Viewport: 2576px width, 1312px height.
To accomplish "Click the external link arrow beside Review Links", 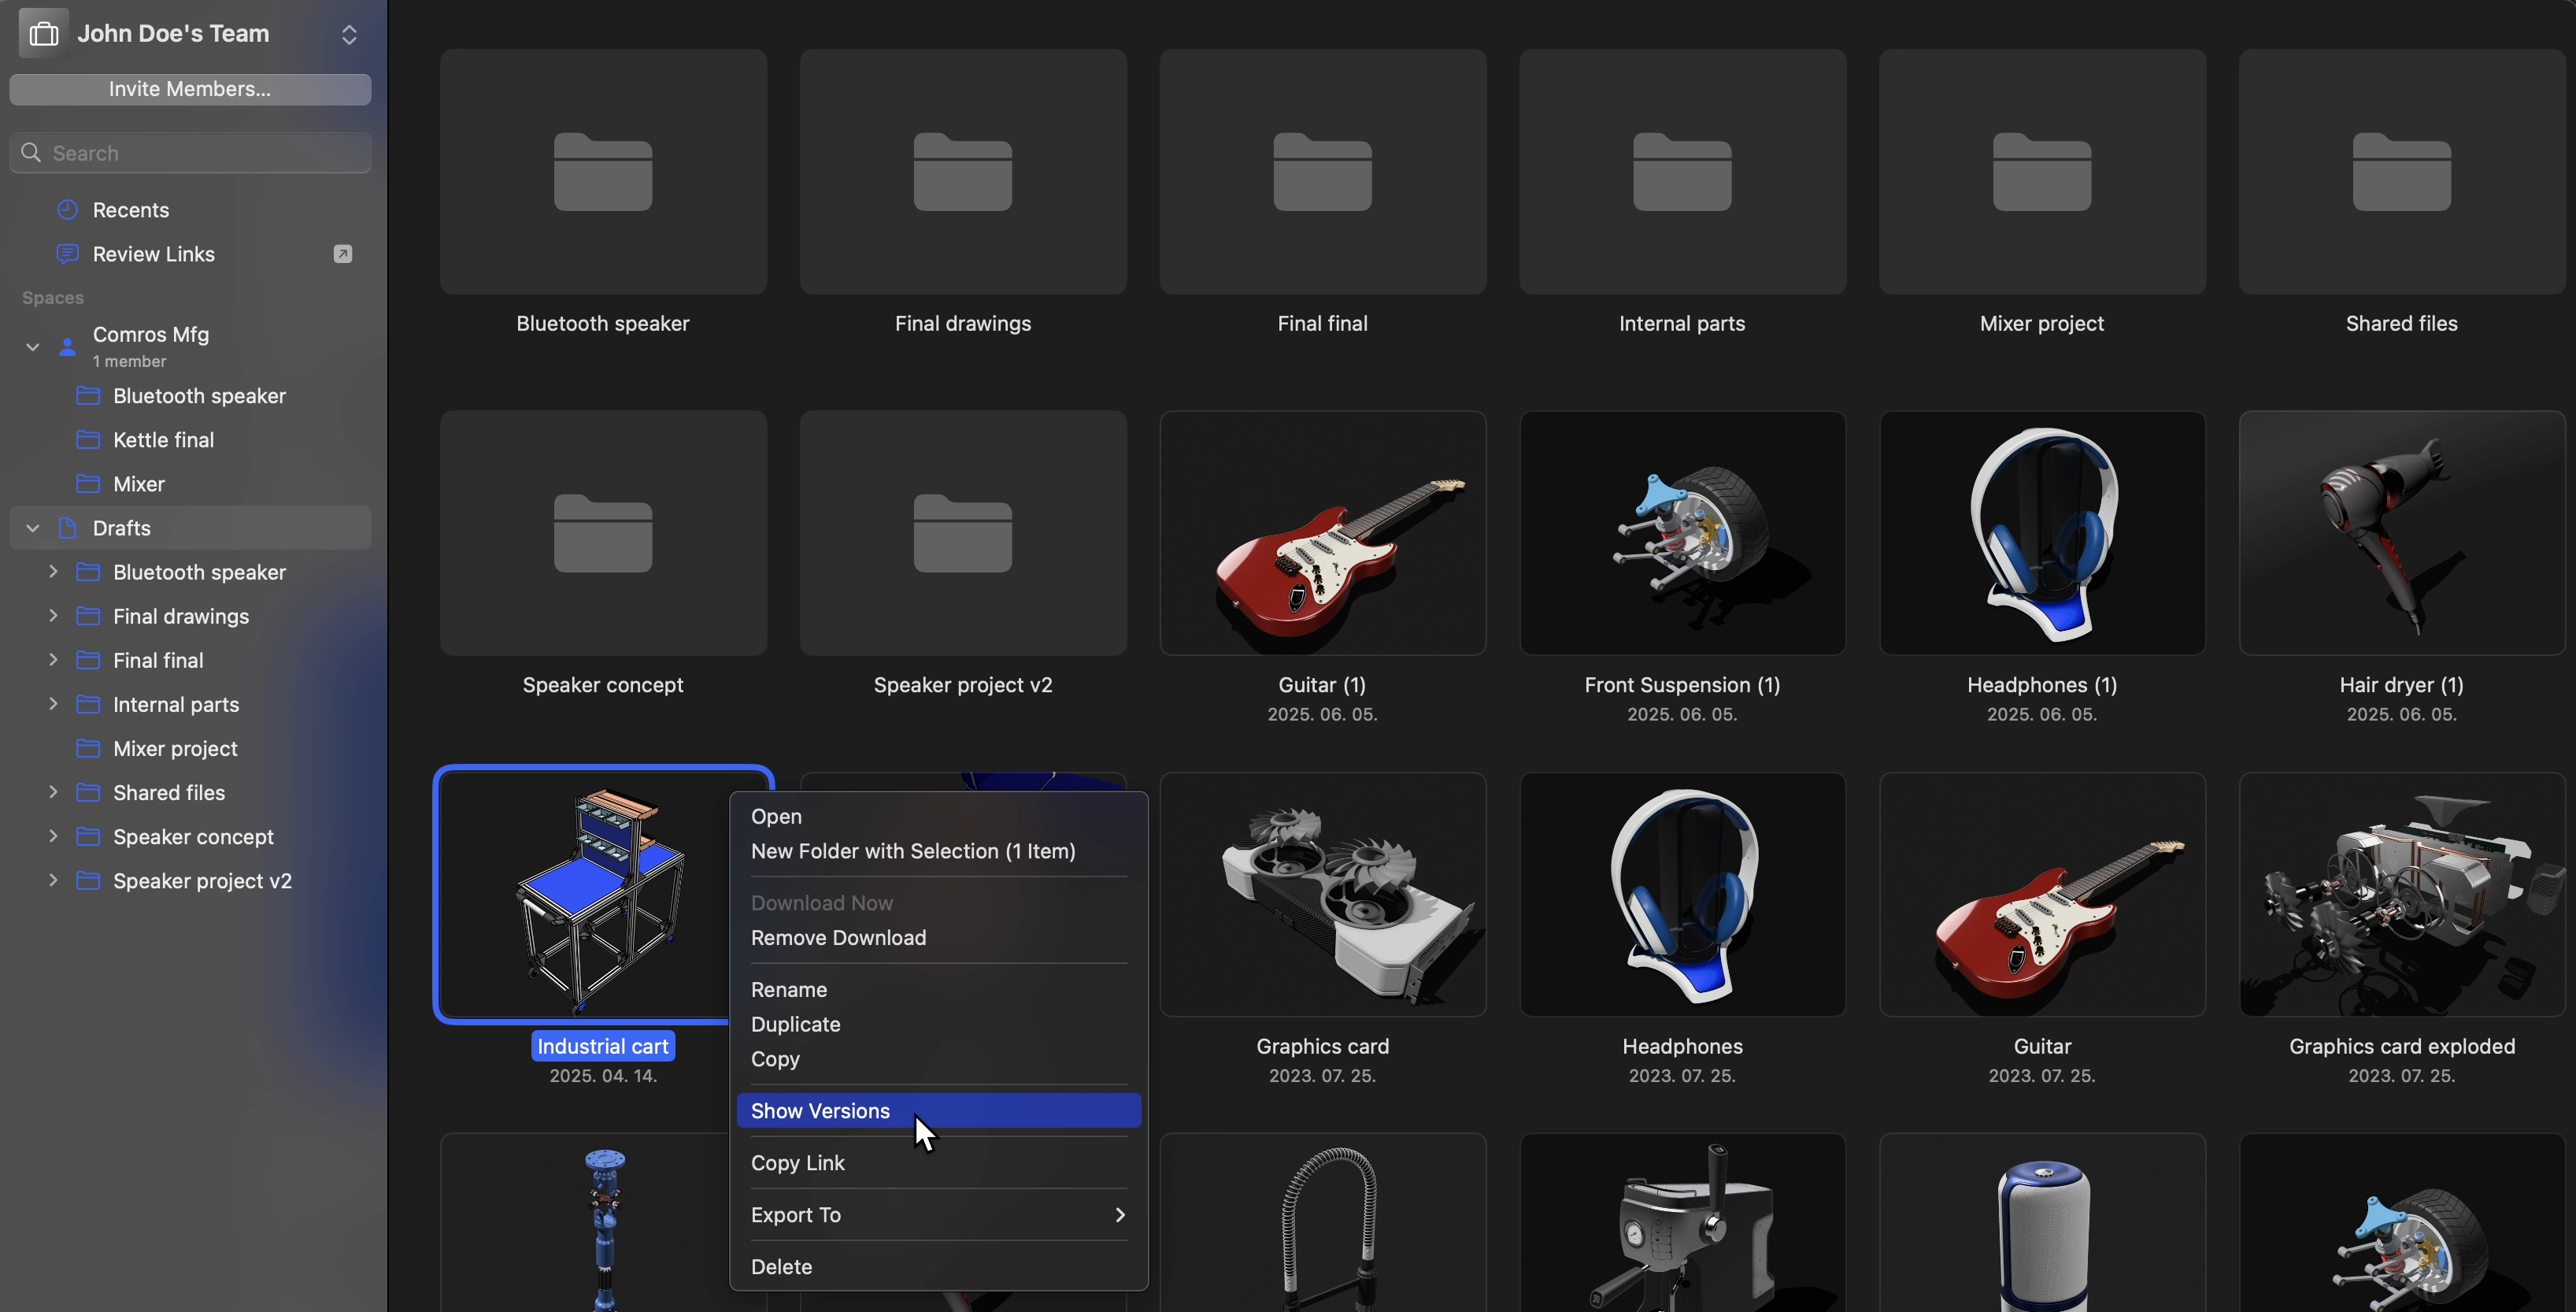I will pos(343,254).
